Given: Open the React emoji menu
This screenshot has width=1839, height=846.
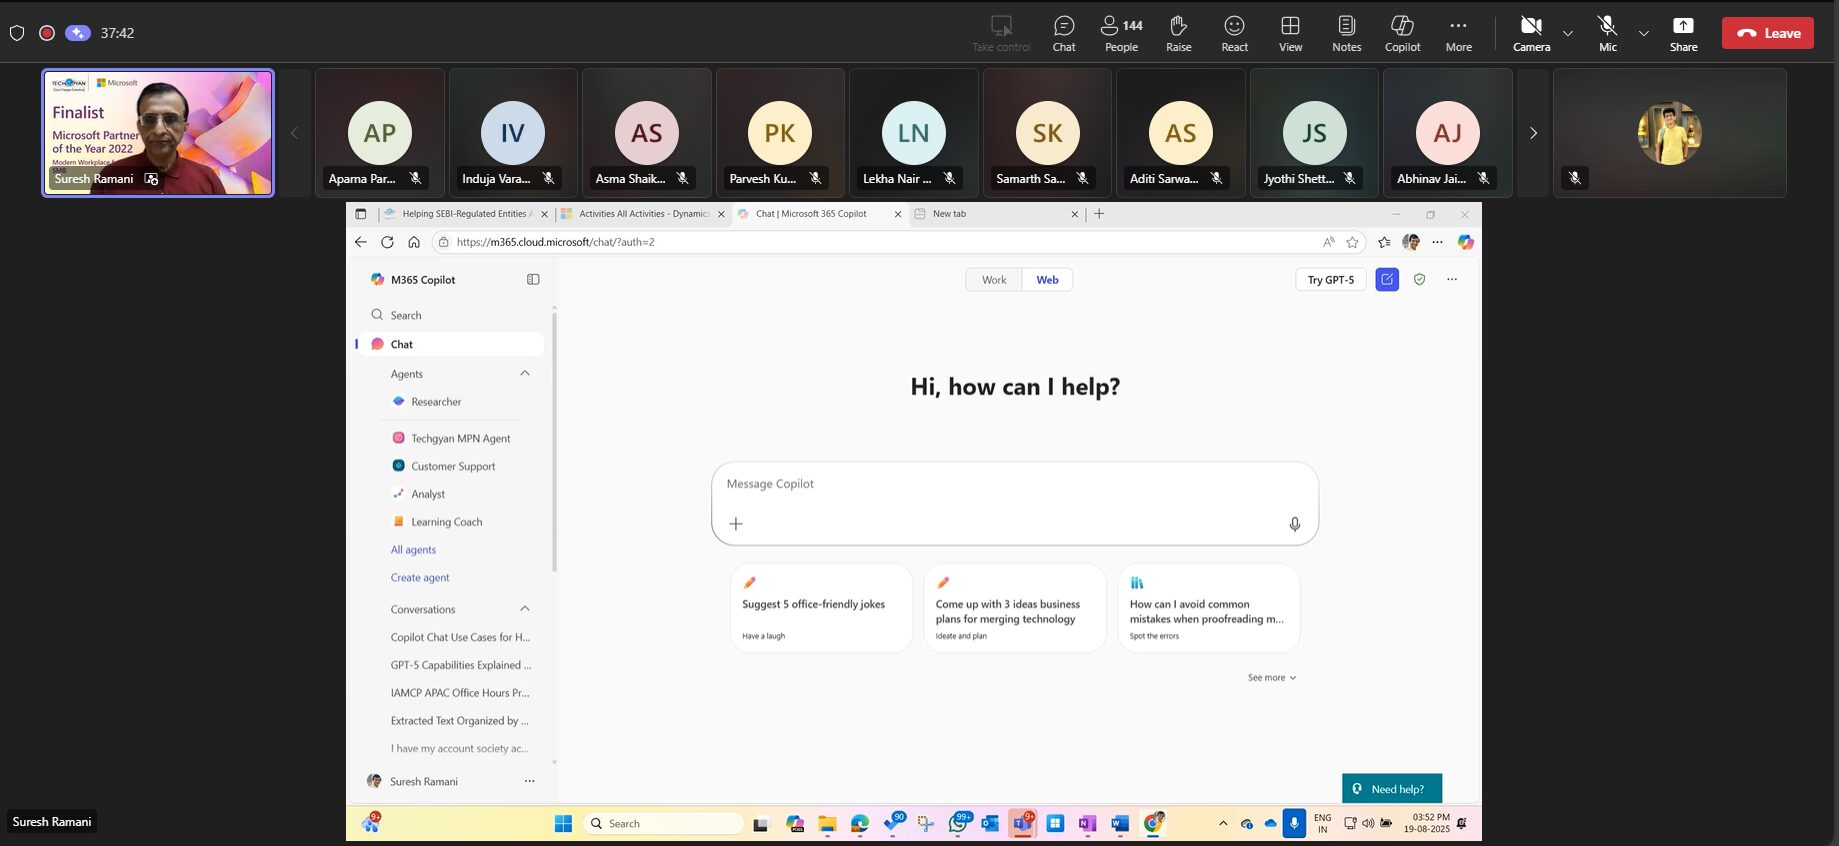Looking at the screenshot, I should 1234,33.
